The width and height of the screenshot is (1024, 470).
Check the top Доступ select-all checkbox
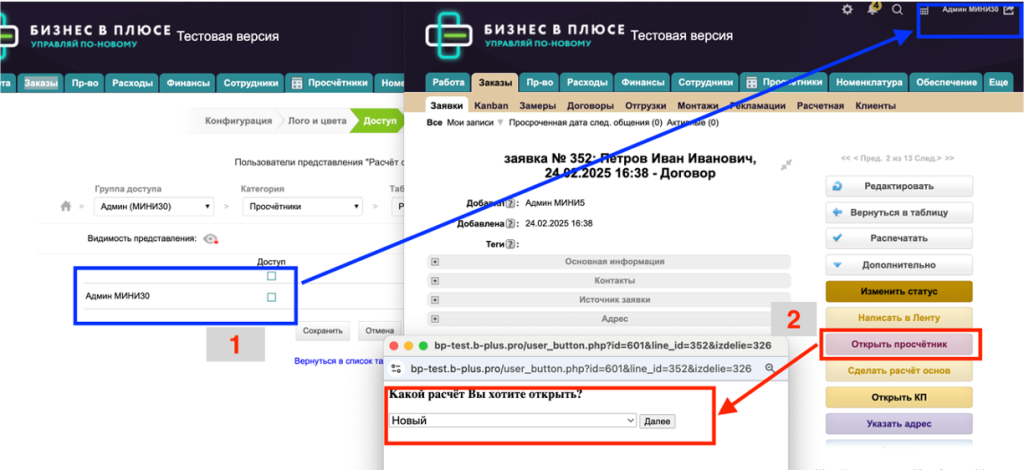point(271,276)
